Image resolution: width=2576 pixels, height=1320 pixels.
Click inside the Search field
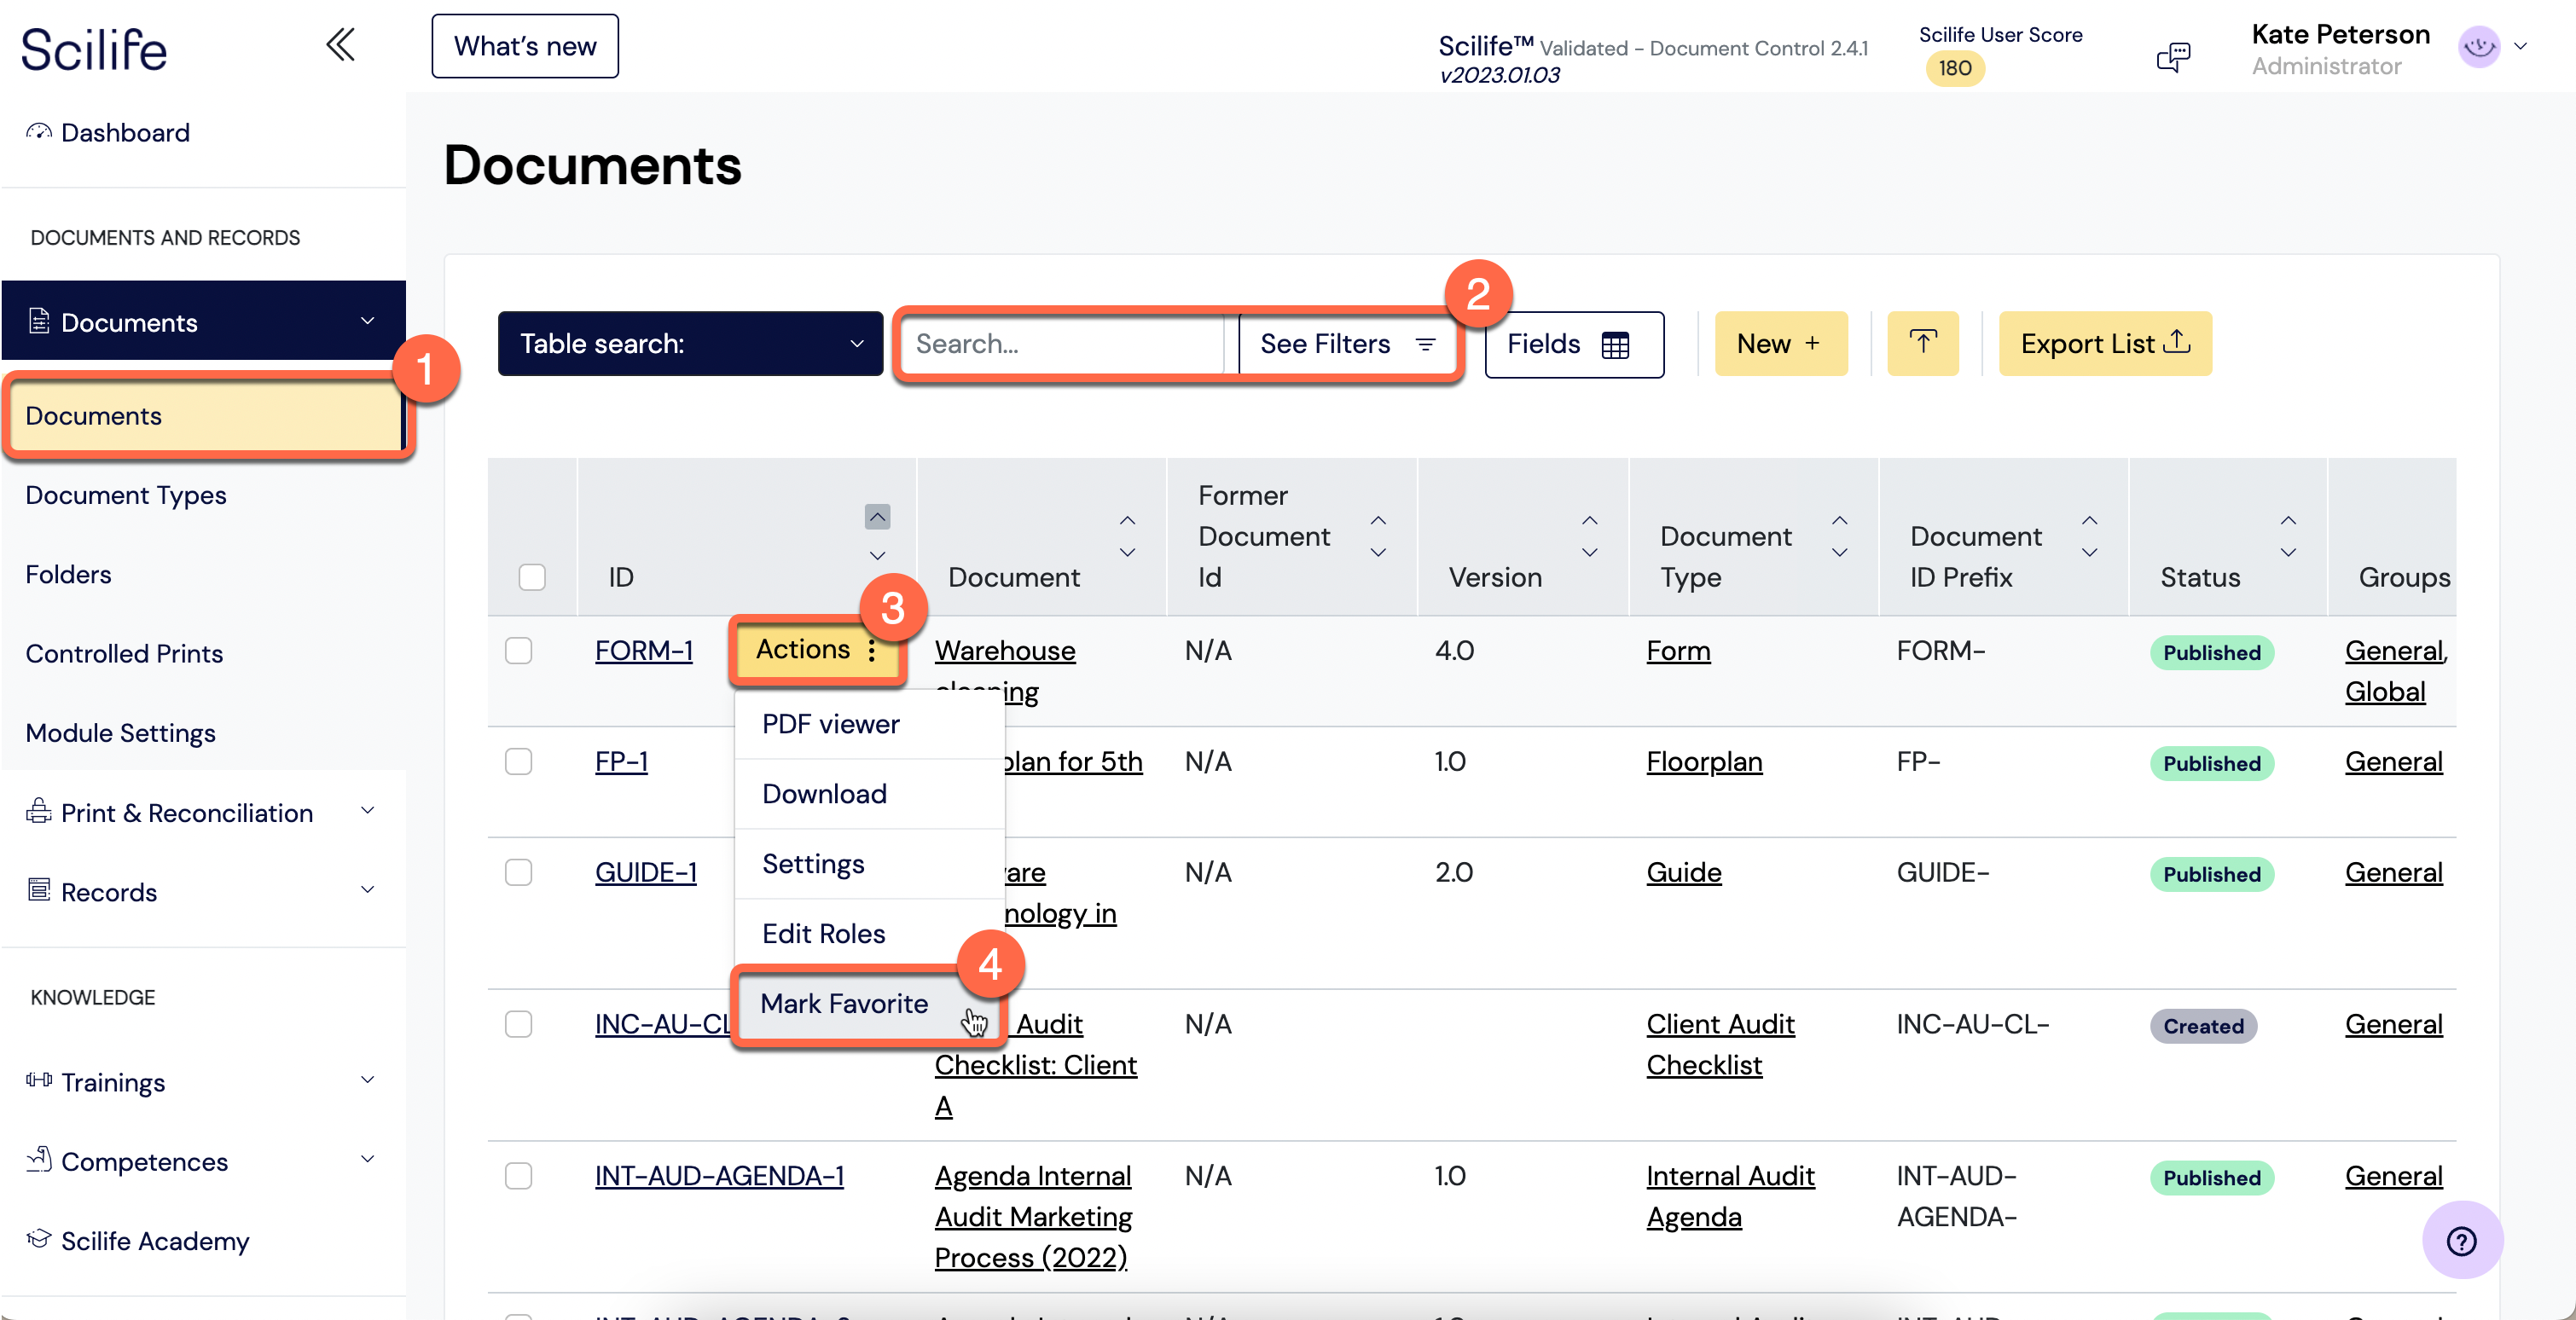[1060, 344]
